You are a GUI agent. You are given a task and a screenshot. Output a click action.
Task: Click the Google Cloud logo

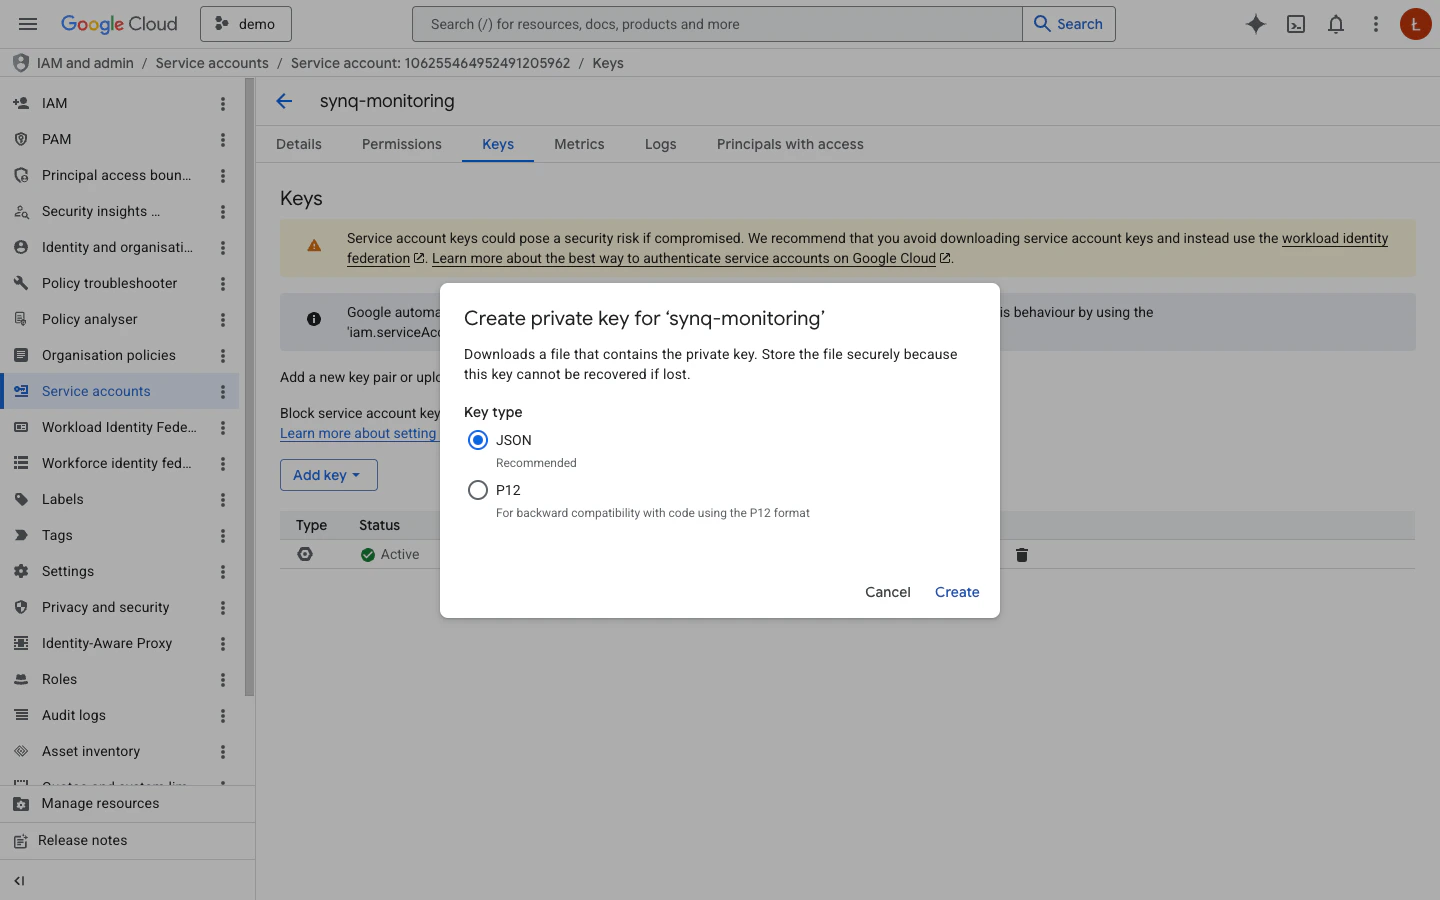[x=119, y=24]
